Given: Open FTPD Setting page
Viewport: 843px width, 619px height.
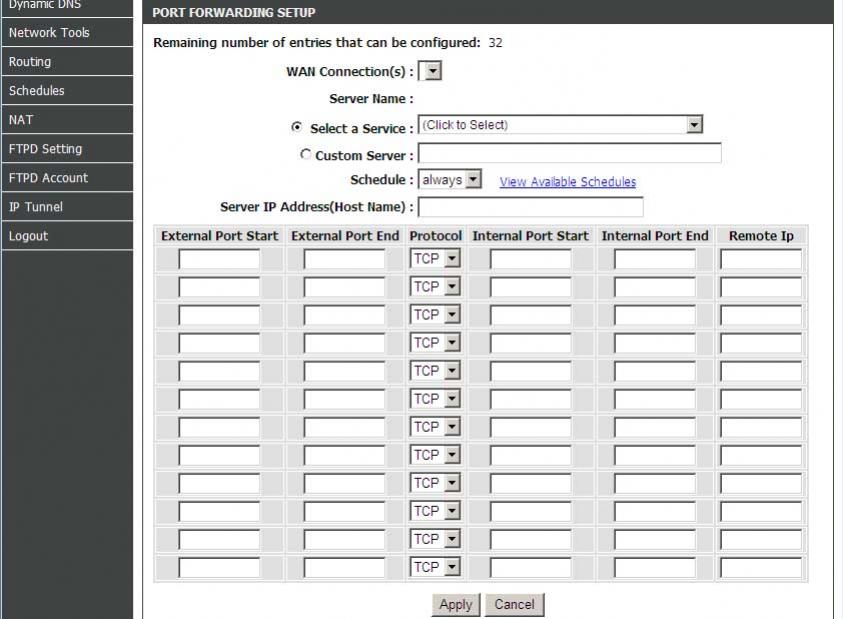Looking at the screenshot, I should pyautogui.click(x=67, y=148).
